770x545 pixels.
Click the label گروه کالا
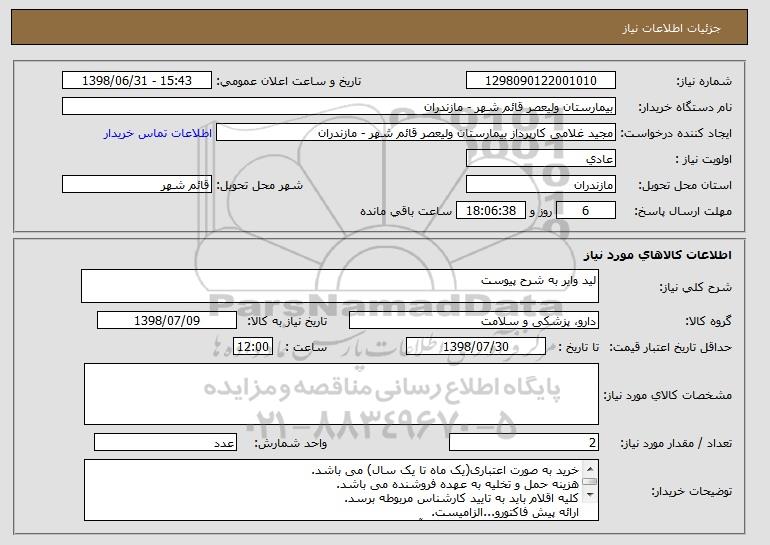709,321
